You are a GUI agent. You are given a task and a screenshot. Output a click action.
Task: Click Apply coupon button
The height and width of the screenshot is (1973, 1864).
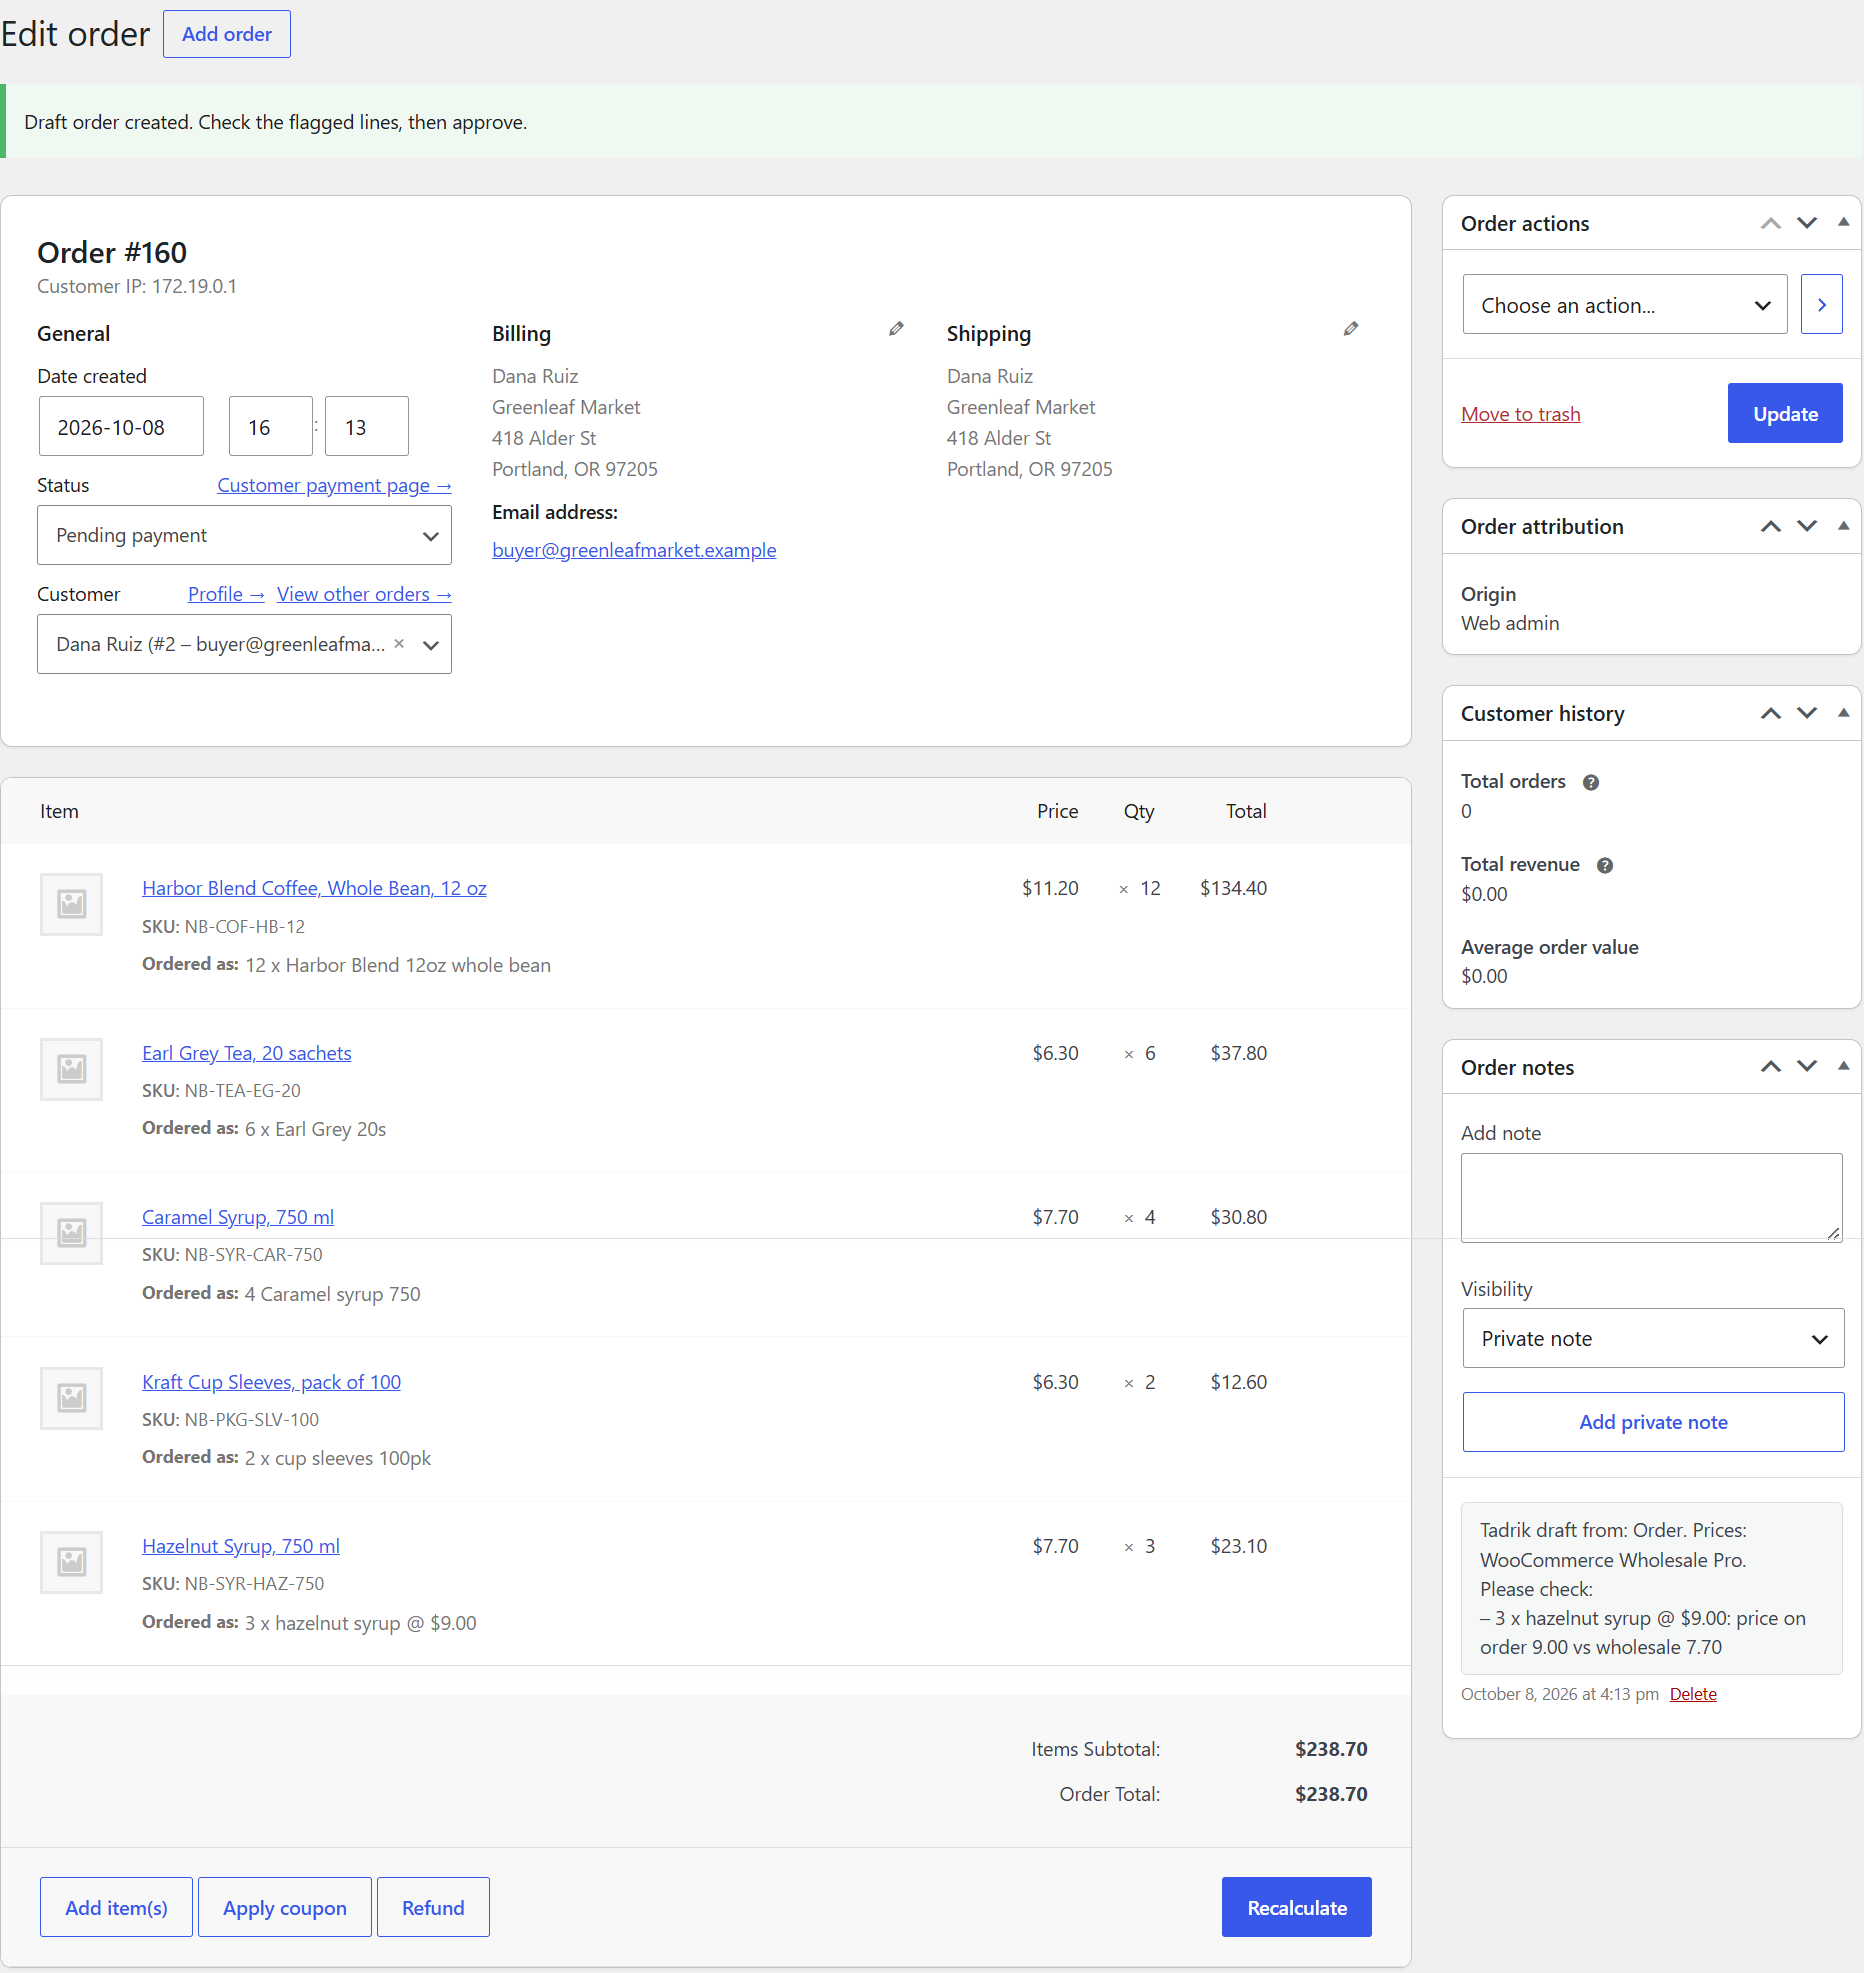tap(285, 1908)
